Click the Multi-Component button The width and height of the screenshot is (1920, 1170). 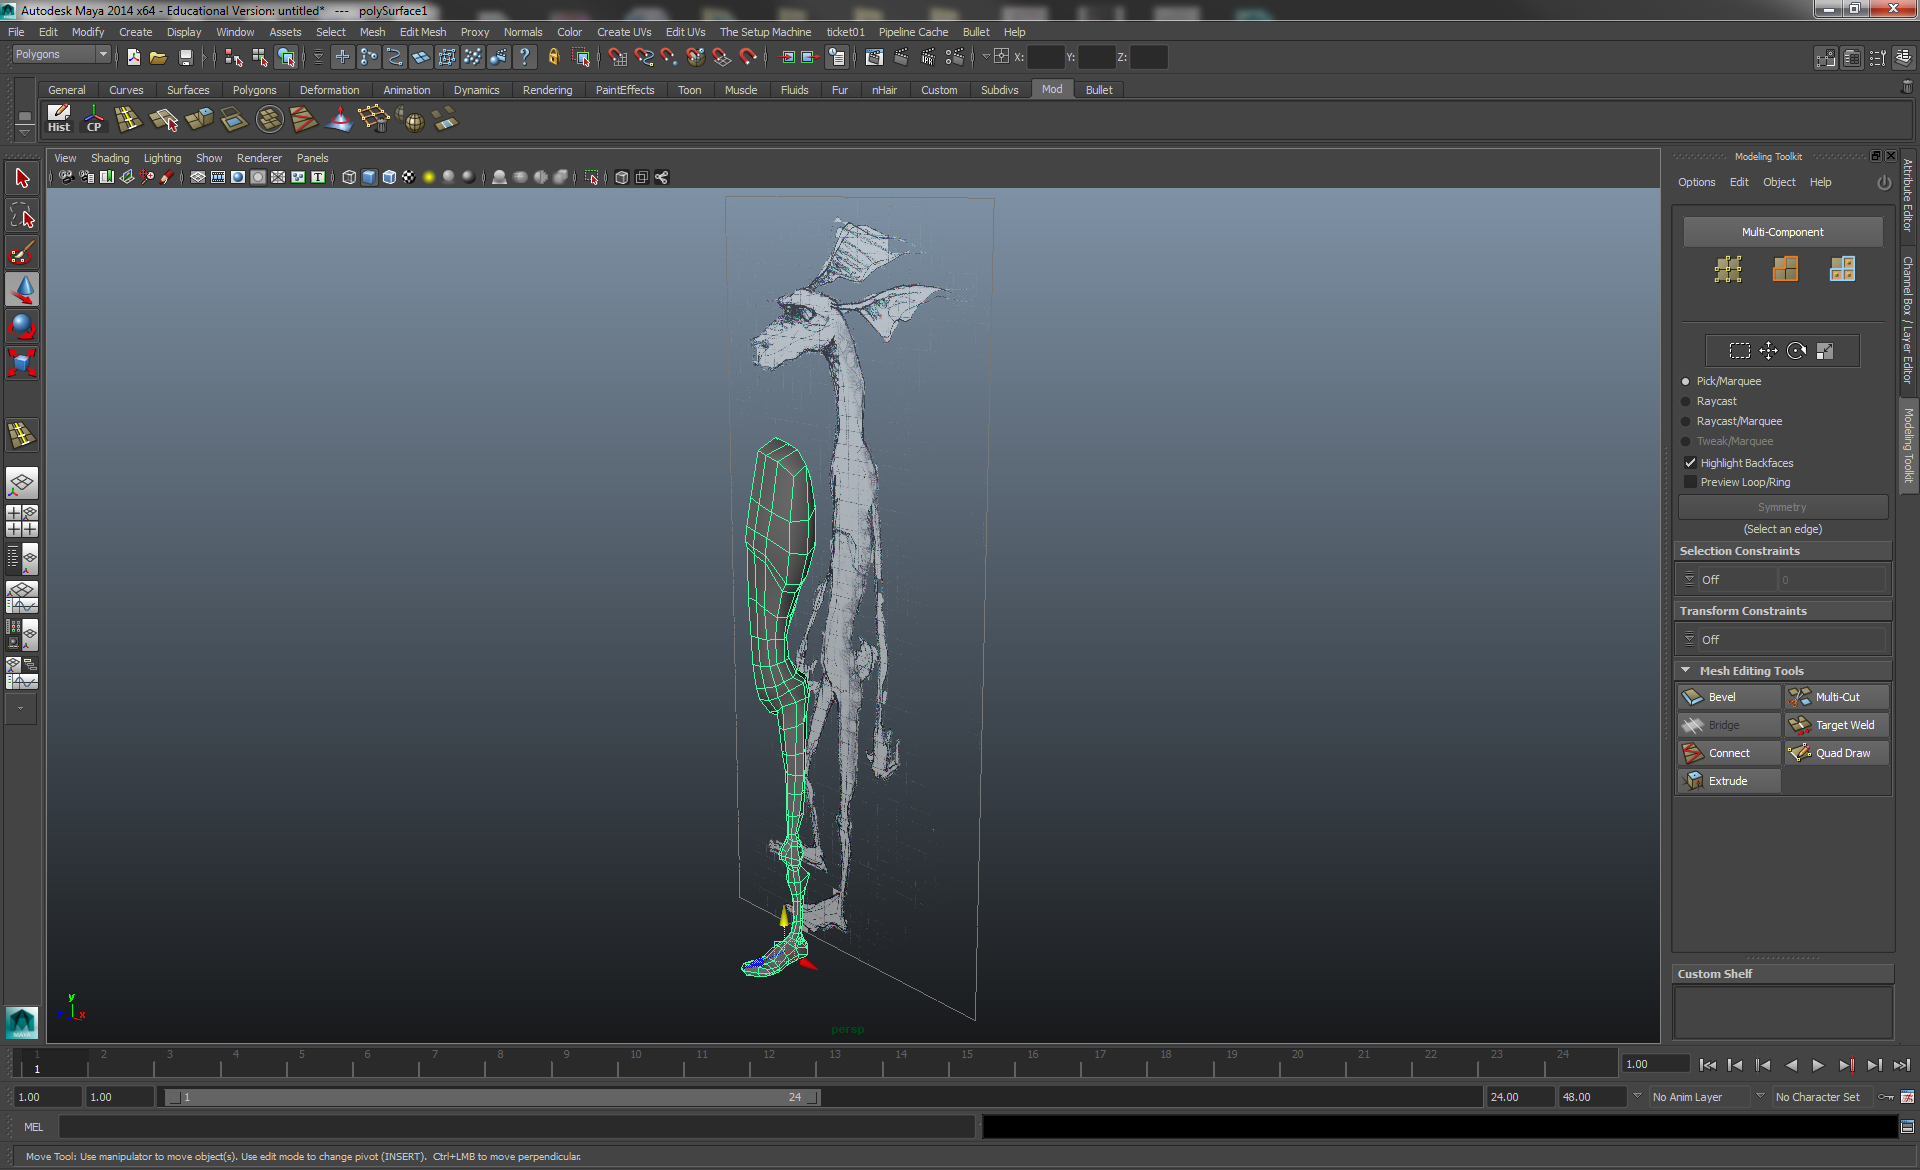coord(1782,232)
